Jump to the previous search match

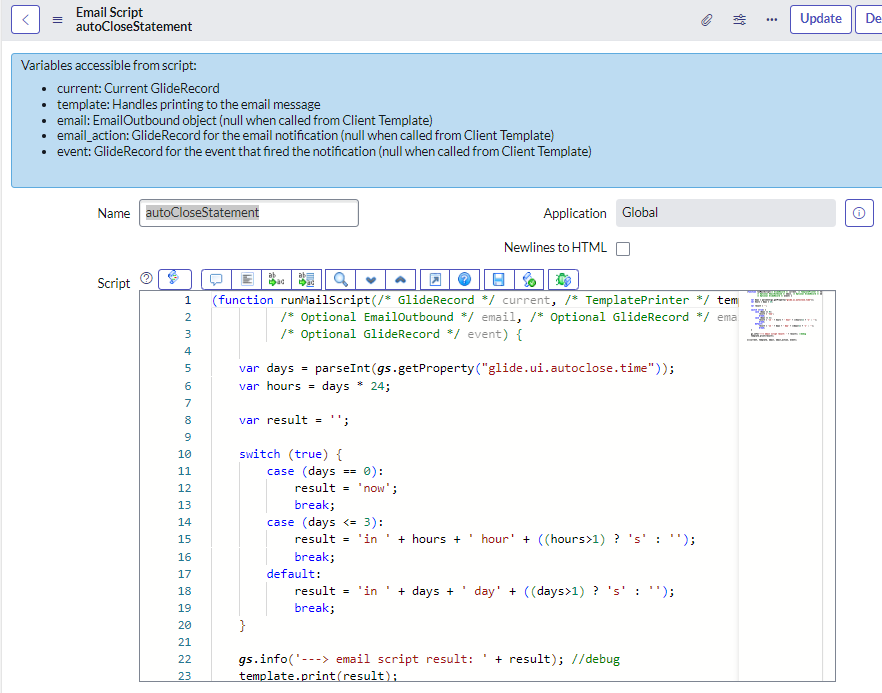[400, 279]
